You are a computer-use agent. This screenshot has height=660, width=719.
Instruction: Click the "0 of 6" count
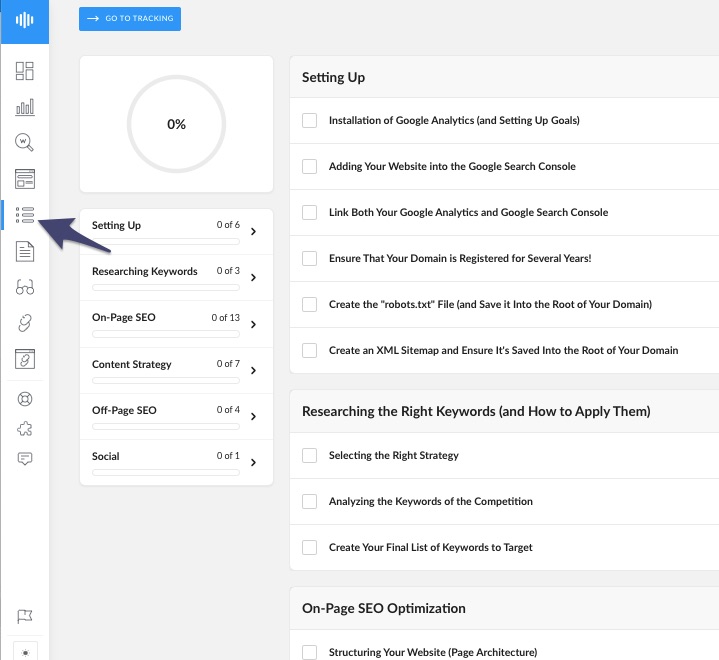[x=228, y=225]
